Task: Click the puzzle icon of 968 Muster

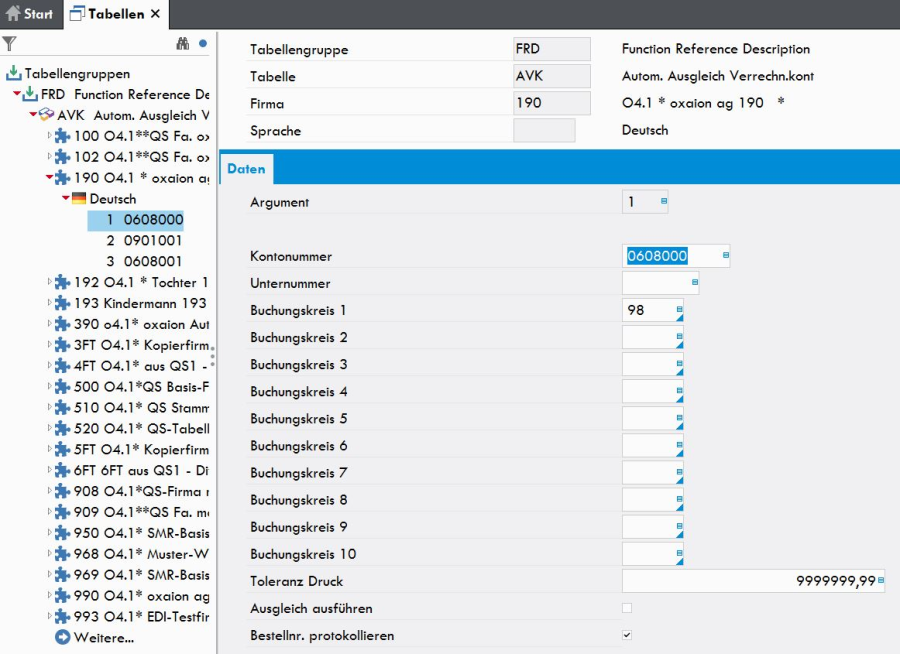Action: 63,554
